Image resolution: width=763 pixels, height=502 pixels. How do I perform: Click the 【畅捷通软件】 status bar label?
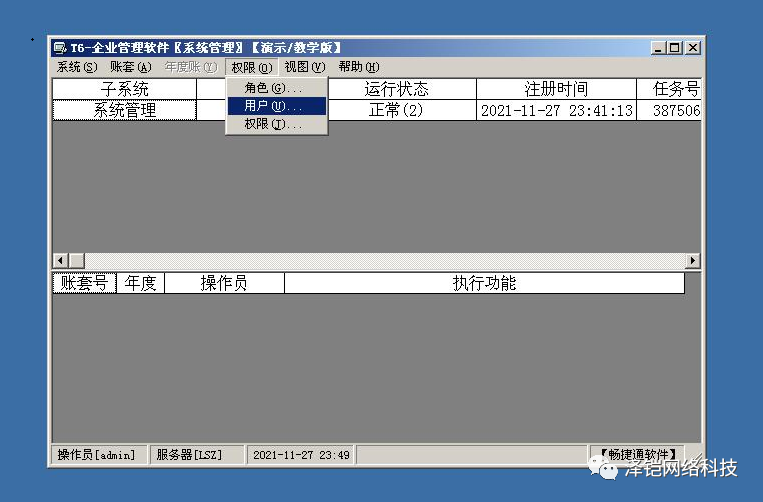coord(637,454)
